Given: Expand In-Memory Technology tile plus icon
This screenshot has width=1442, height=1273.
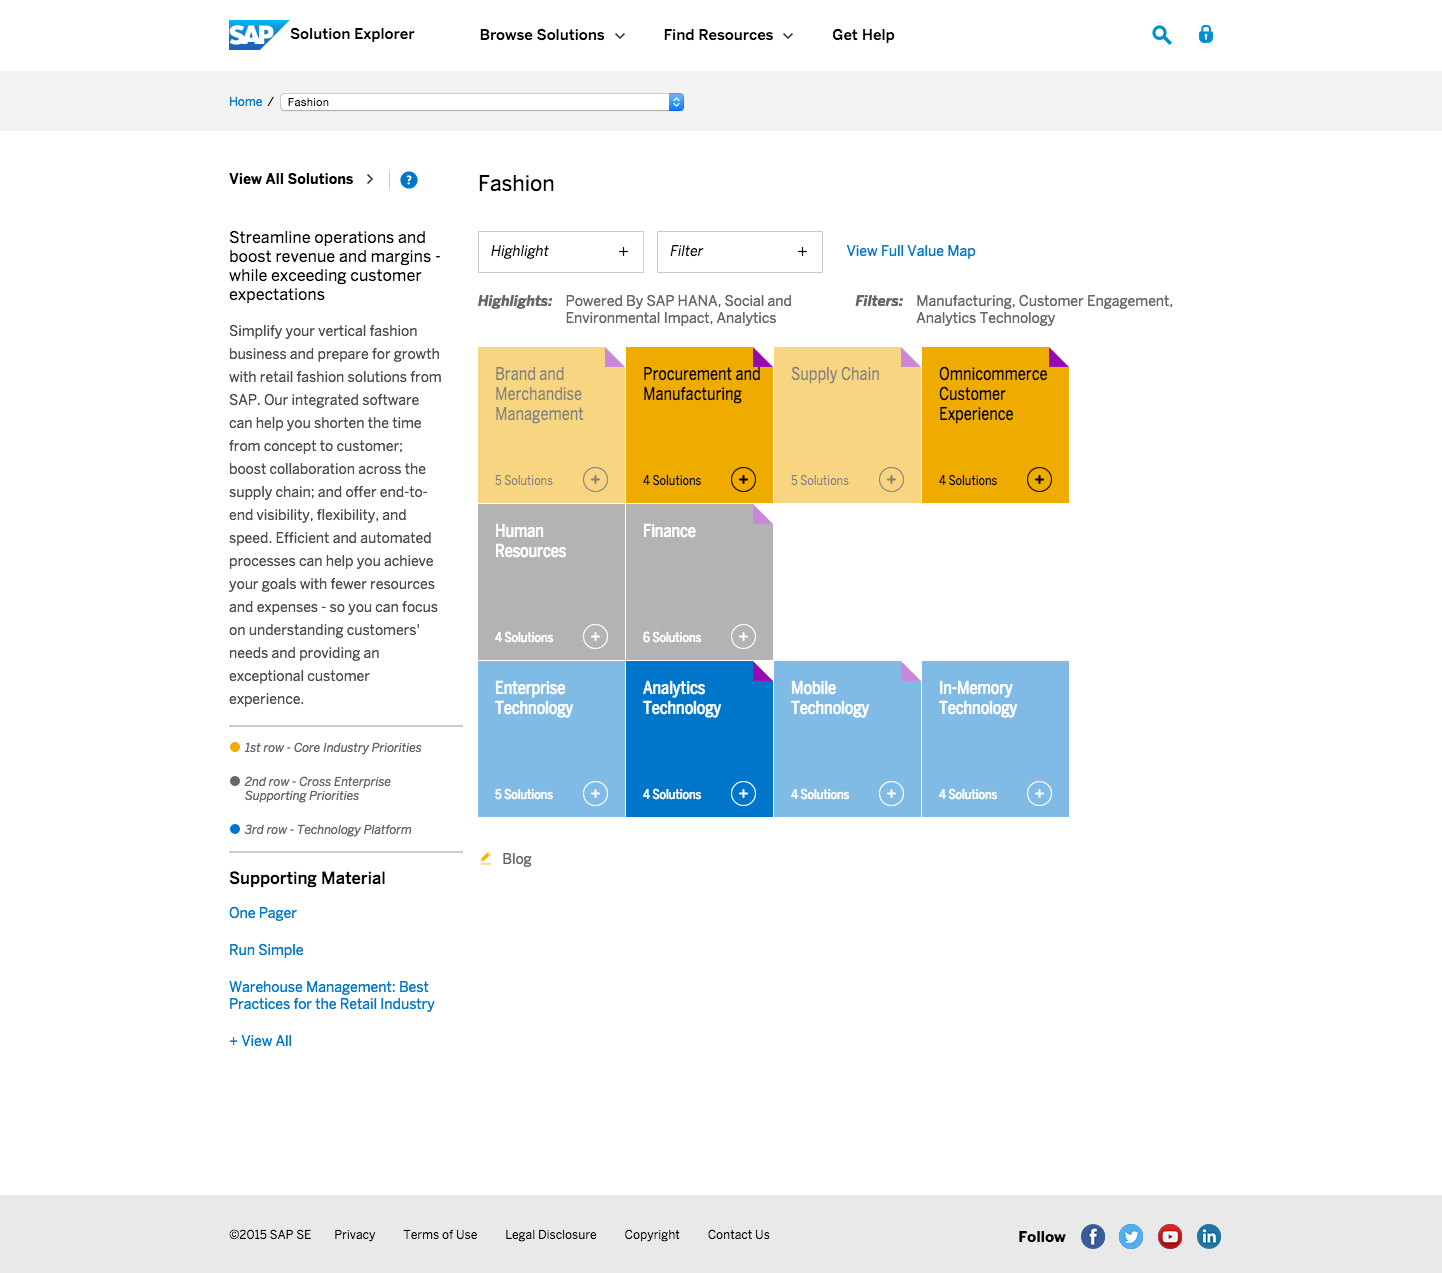Looking at the screenshot, I should (1039, 794).
